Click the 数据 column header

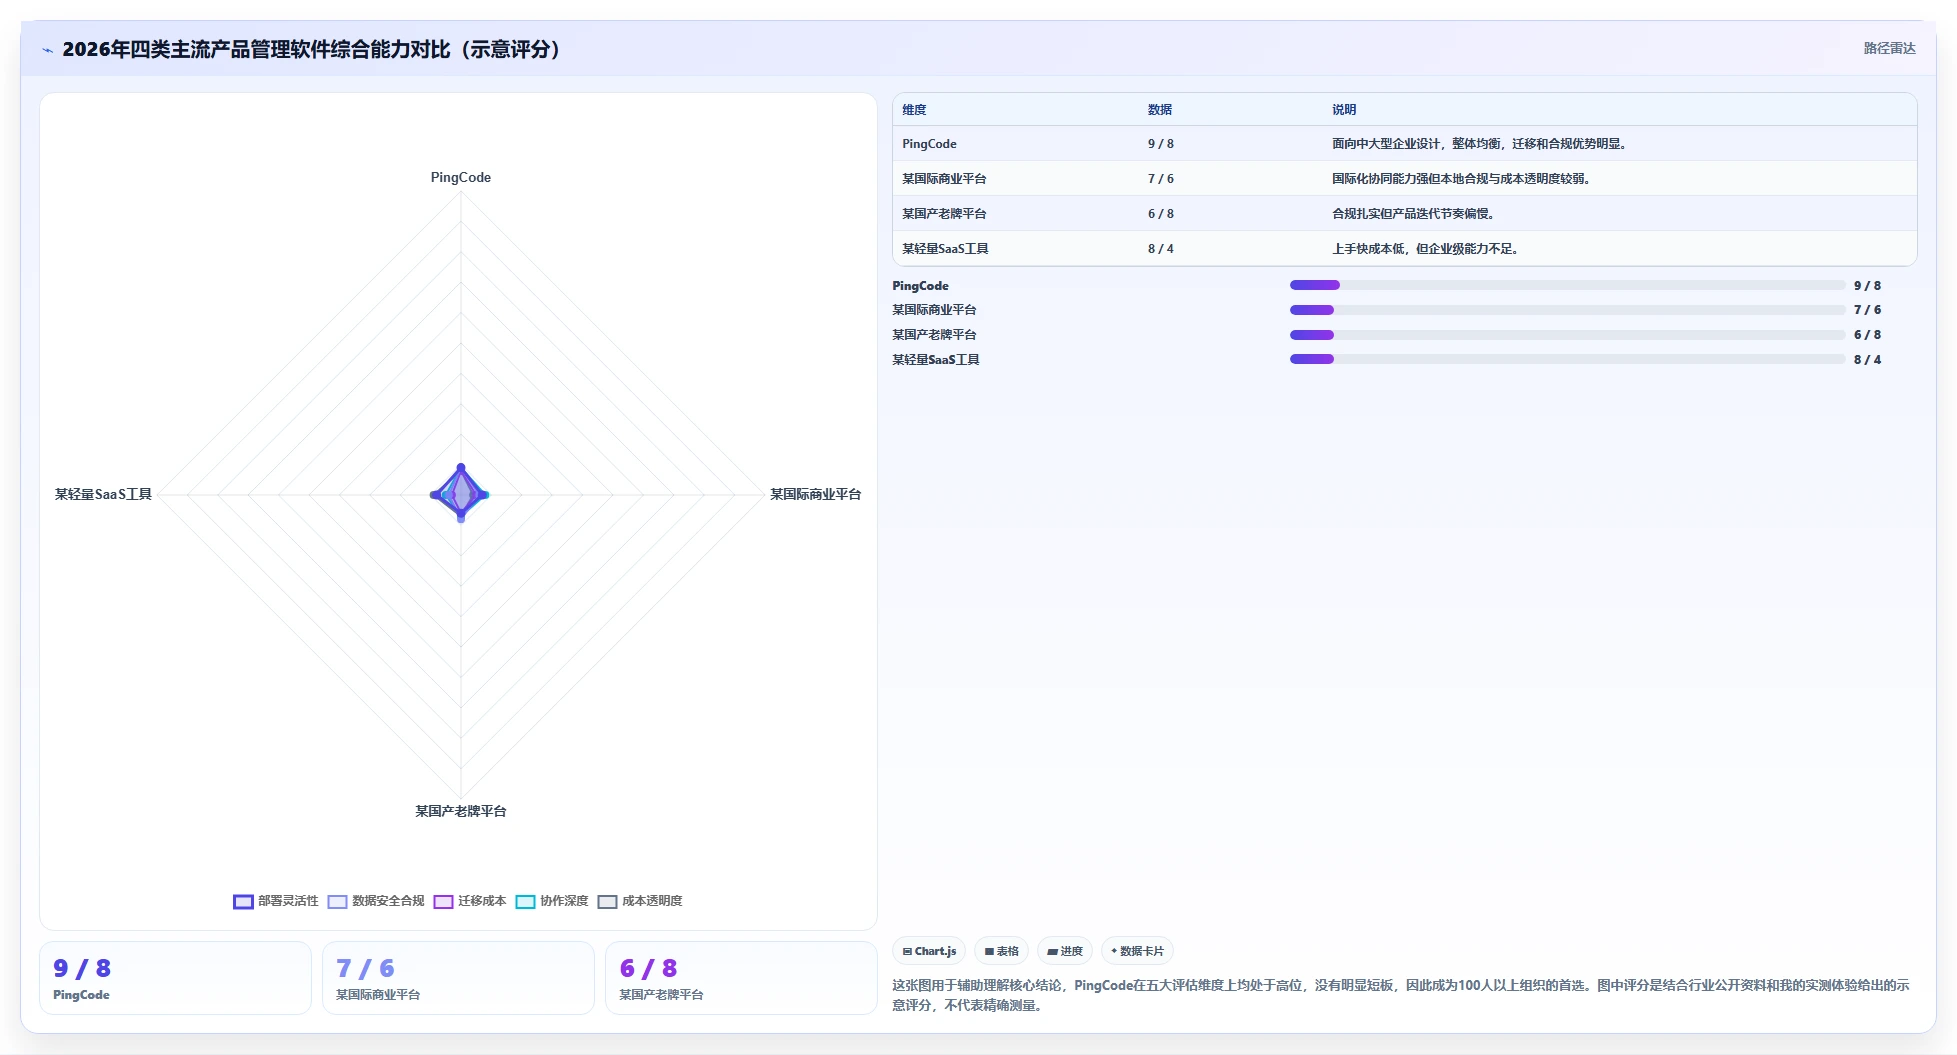pyautogui.click(x=1160, y=110)
